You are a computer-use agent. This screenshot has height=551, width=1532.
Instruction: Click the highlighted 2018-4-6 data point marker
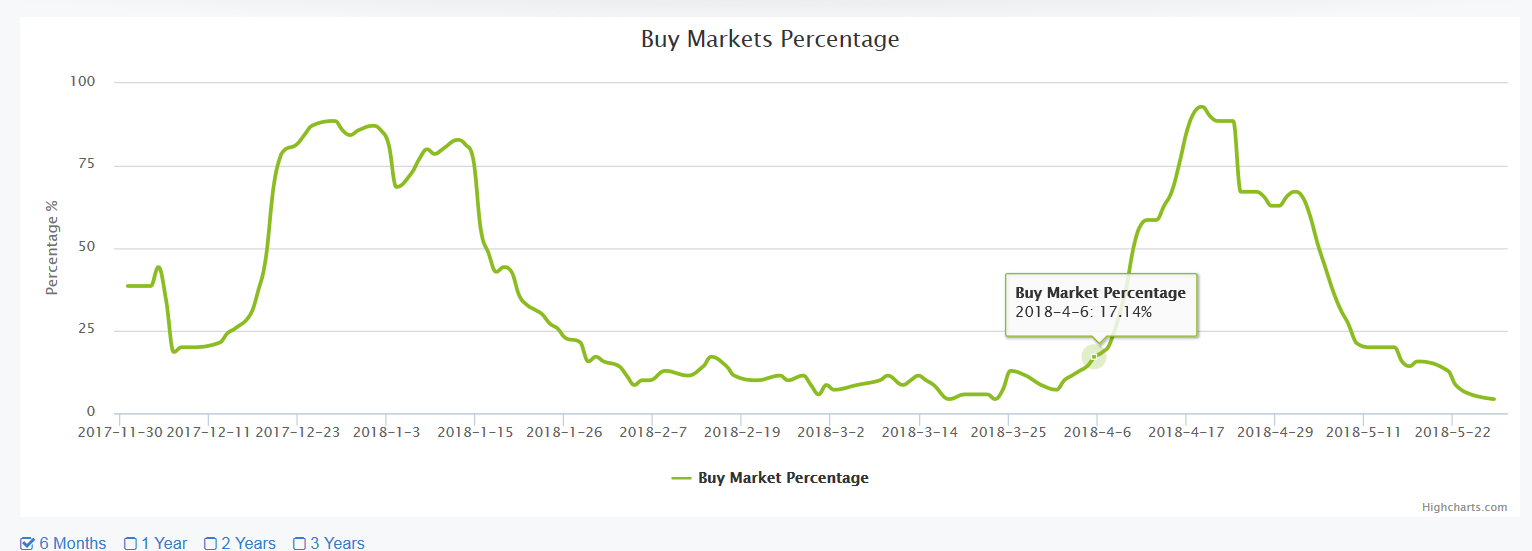pyautogui.click(x=1094, y=356)
